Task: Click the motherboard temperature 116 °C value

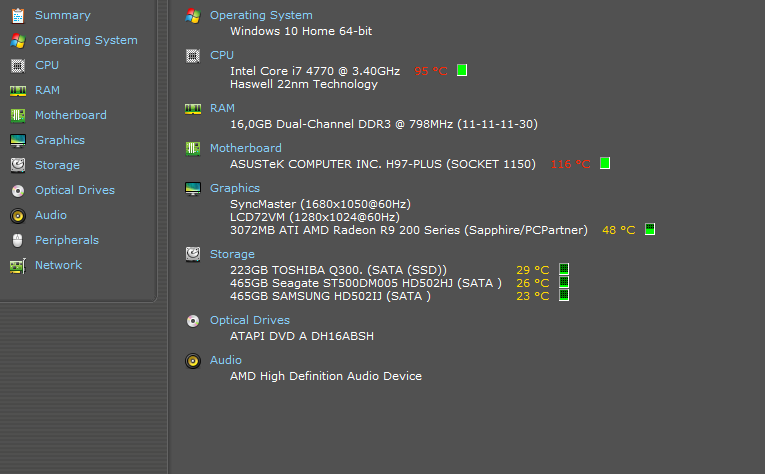Action: [571, 164]
